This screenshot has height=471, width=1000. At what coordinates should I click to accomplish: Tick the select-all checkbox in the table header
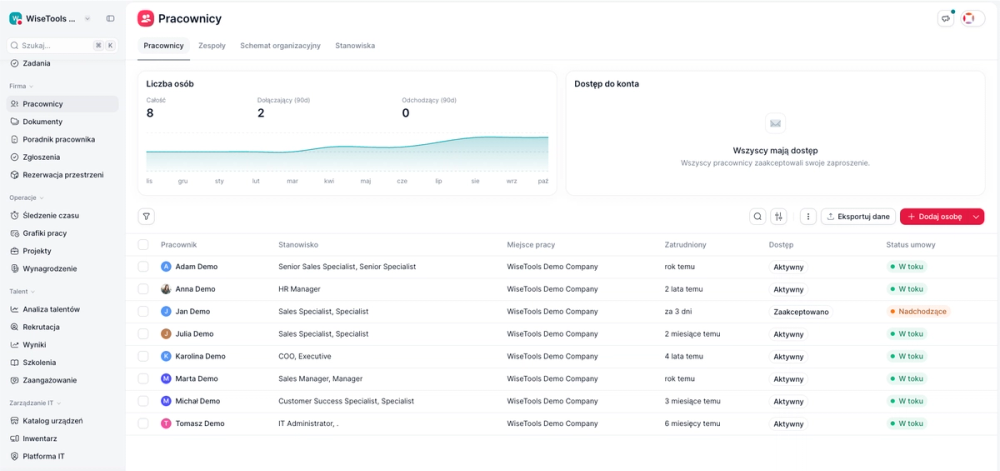[x=143, y=245]
